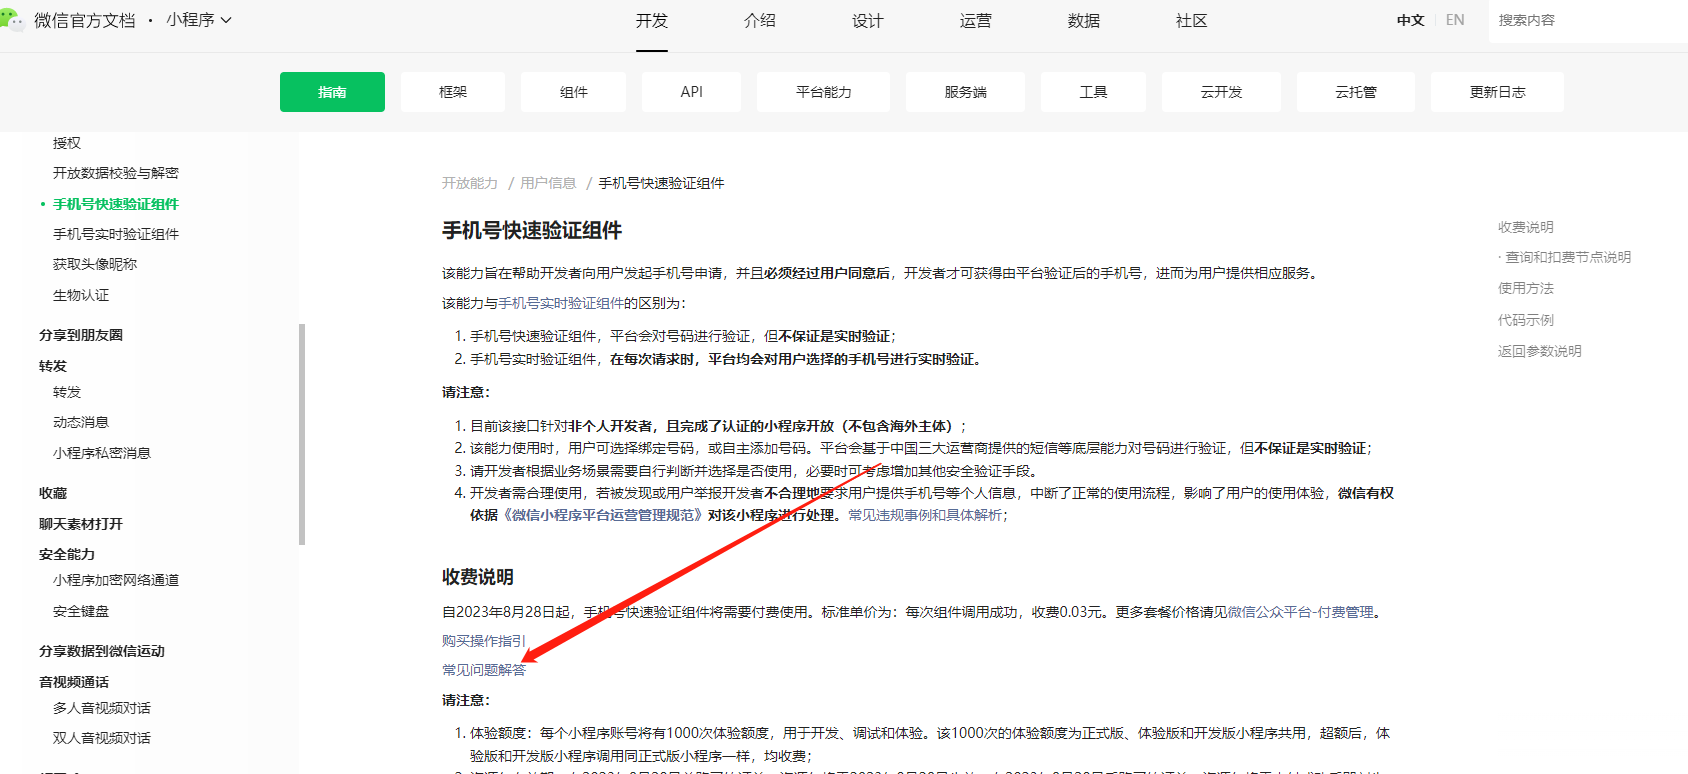Open 动态消息 in the sidebar
Screen dimensions: 1688x774
(x=81, y=422)
